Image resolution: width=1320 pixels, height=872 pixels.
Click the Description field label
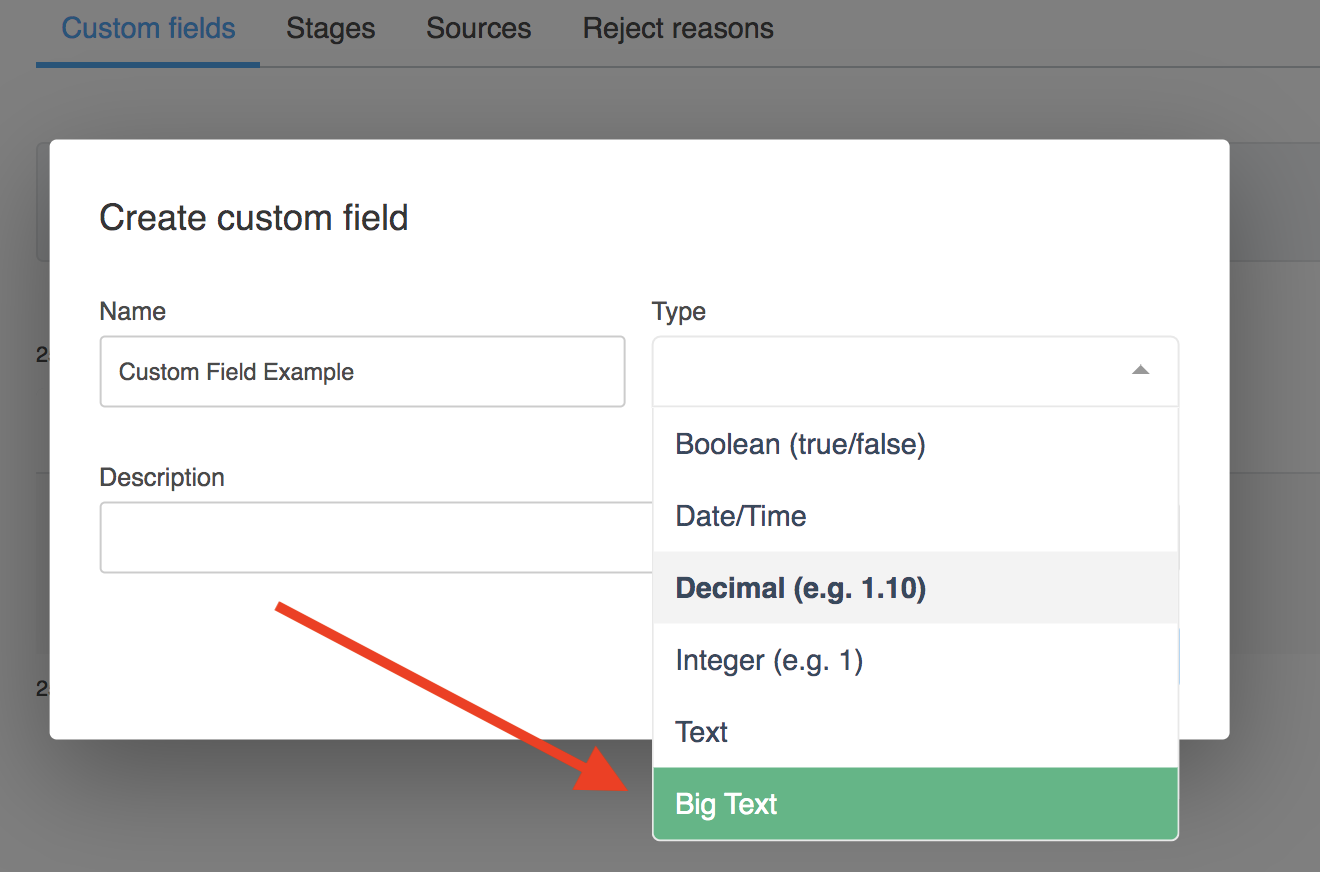coord(162,477)
